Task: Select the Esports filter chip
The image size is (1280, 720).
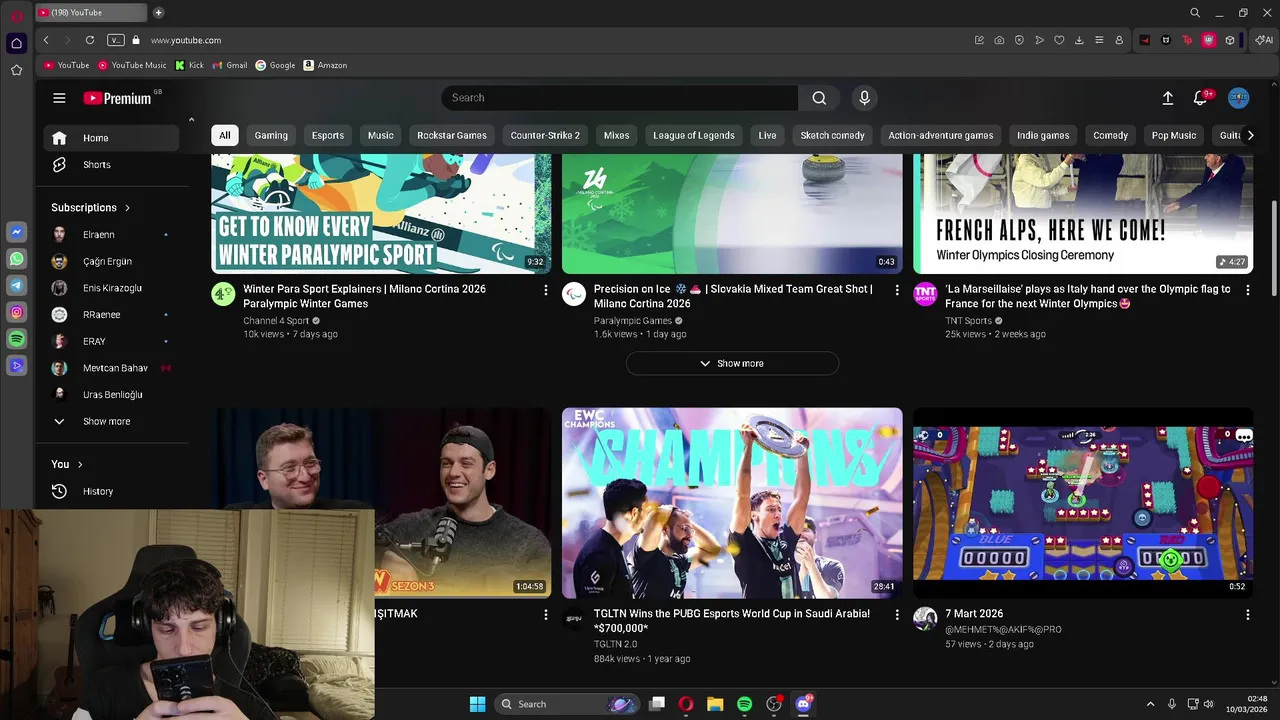Action: pos(328,136)
